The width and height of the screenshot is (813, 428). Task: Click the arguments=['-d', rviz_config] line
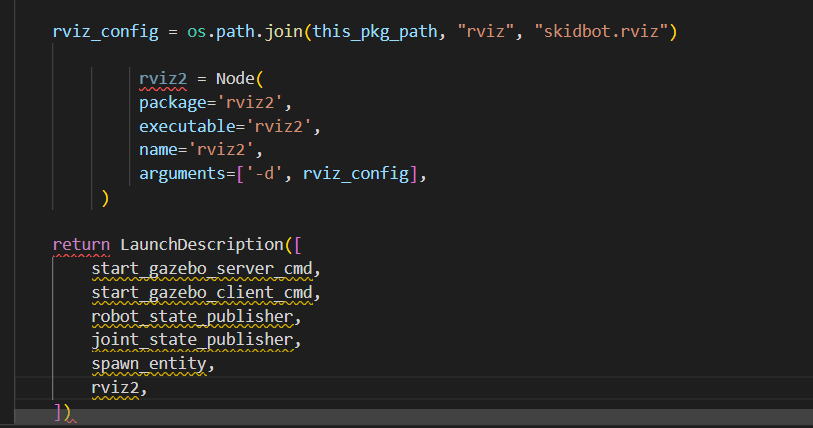coord(283,174)
